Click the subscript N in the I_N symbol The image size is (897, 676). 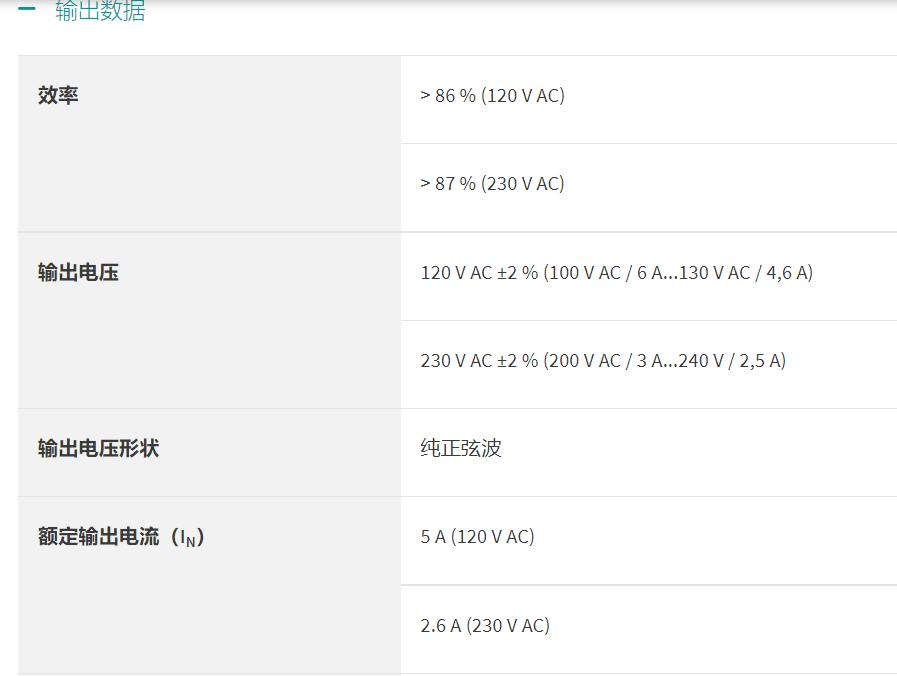(x=190, y=542)
